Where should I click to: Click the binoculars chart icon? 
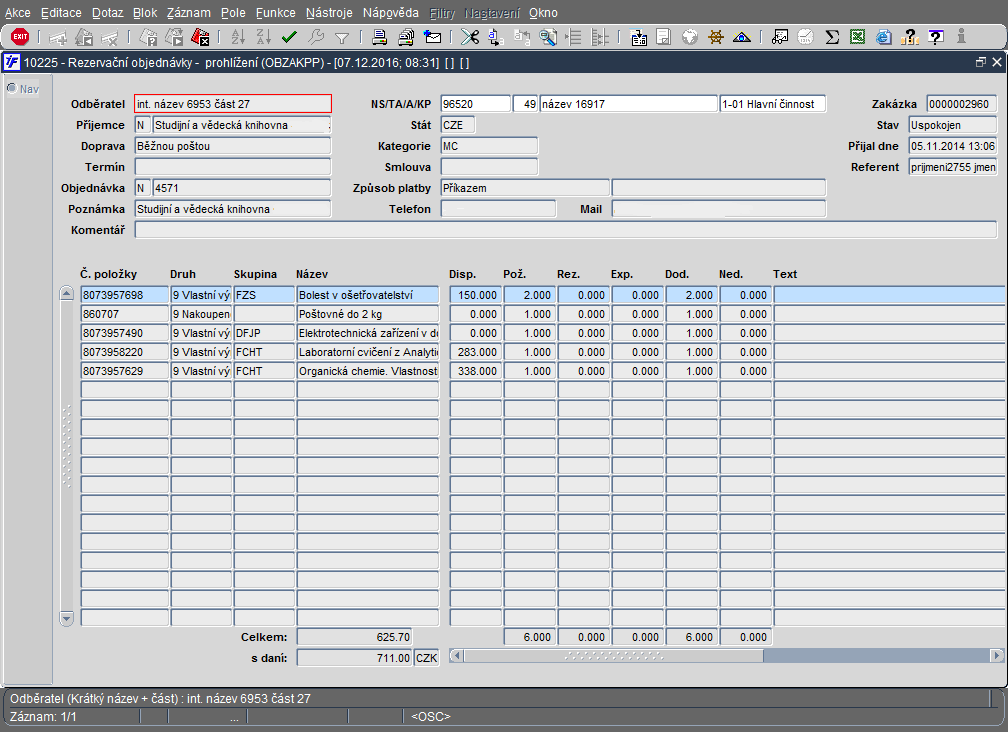tap(780, 37)
